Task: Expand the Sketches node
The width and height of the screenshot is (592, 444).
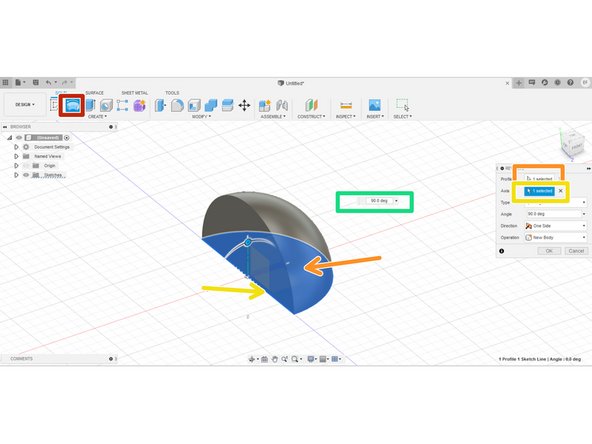Action: pyautogui.click(x=16, y=175)
